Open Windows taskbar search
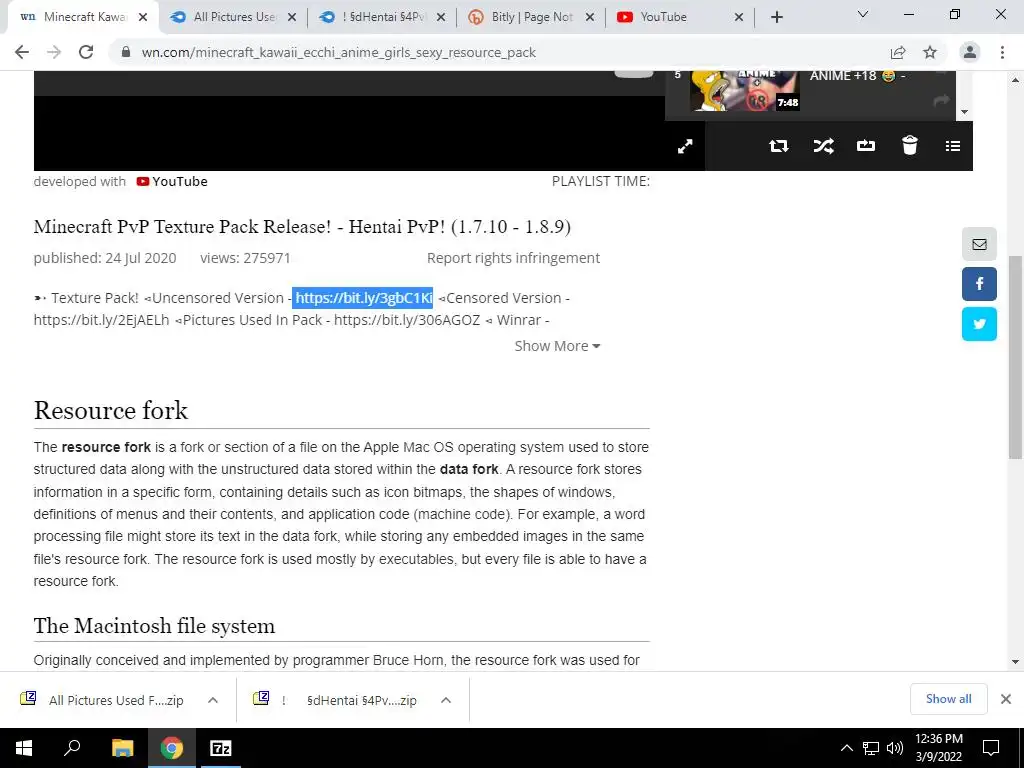 coord(72,748)
